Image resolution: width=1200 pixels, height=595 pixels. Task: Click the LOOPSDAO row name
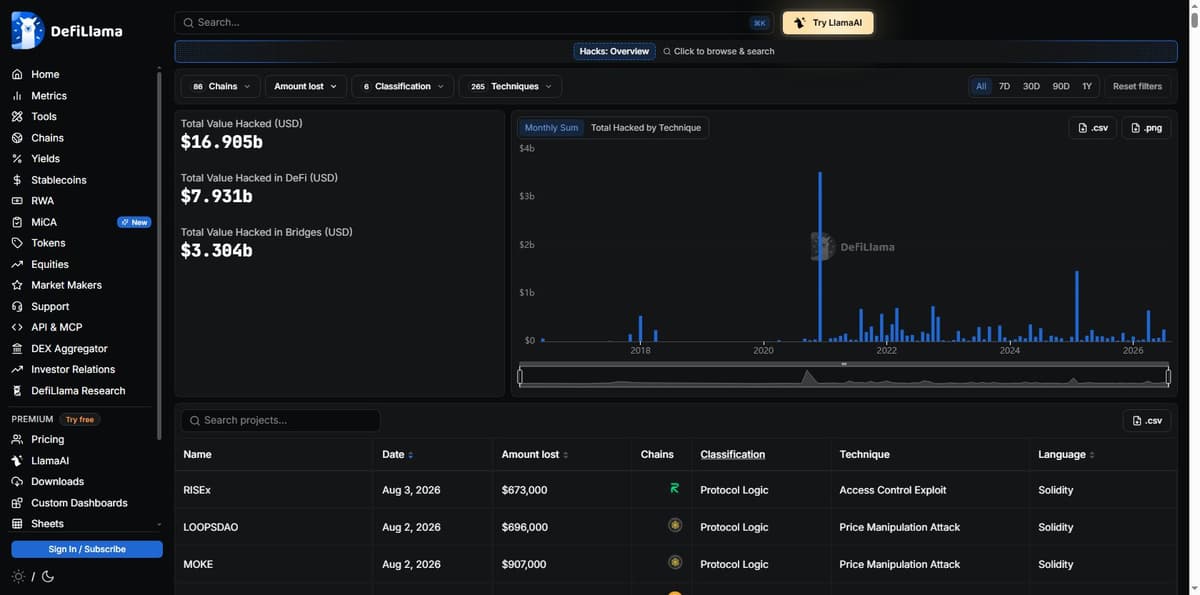click(211, 527)
